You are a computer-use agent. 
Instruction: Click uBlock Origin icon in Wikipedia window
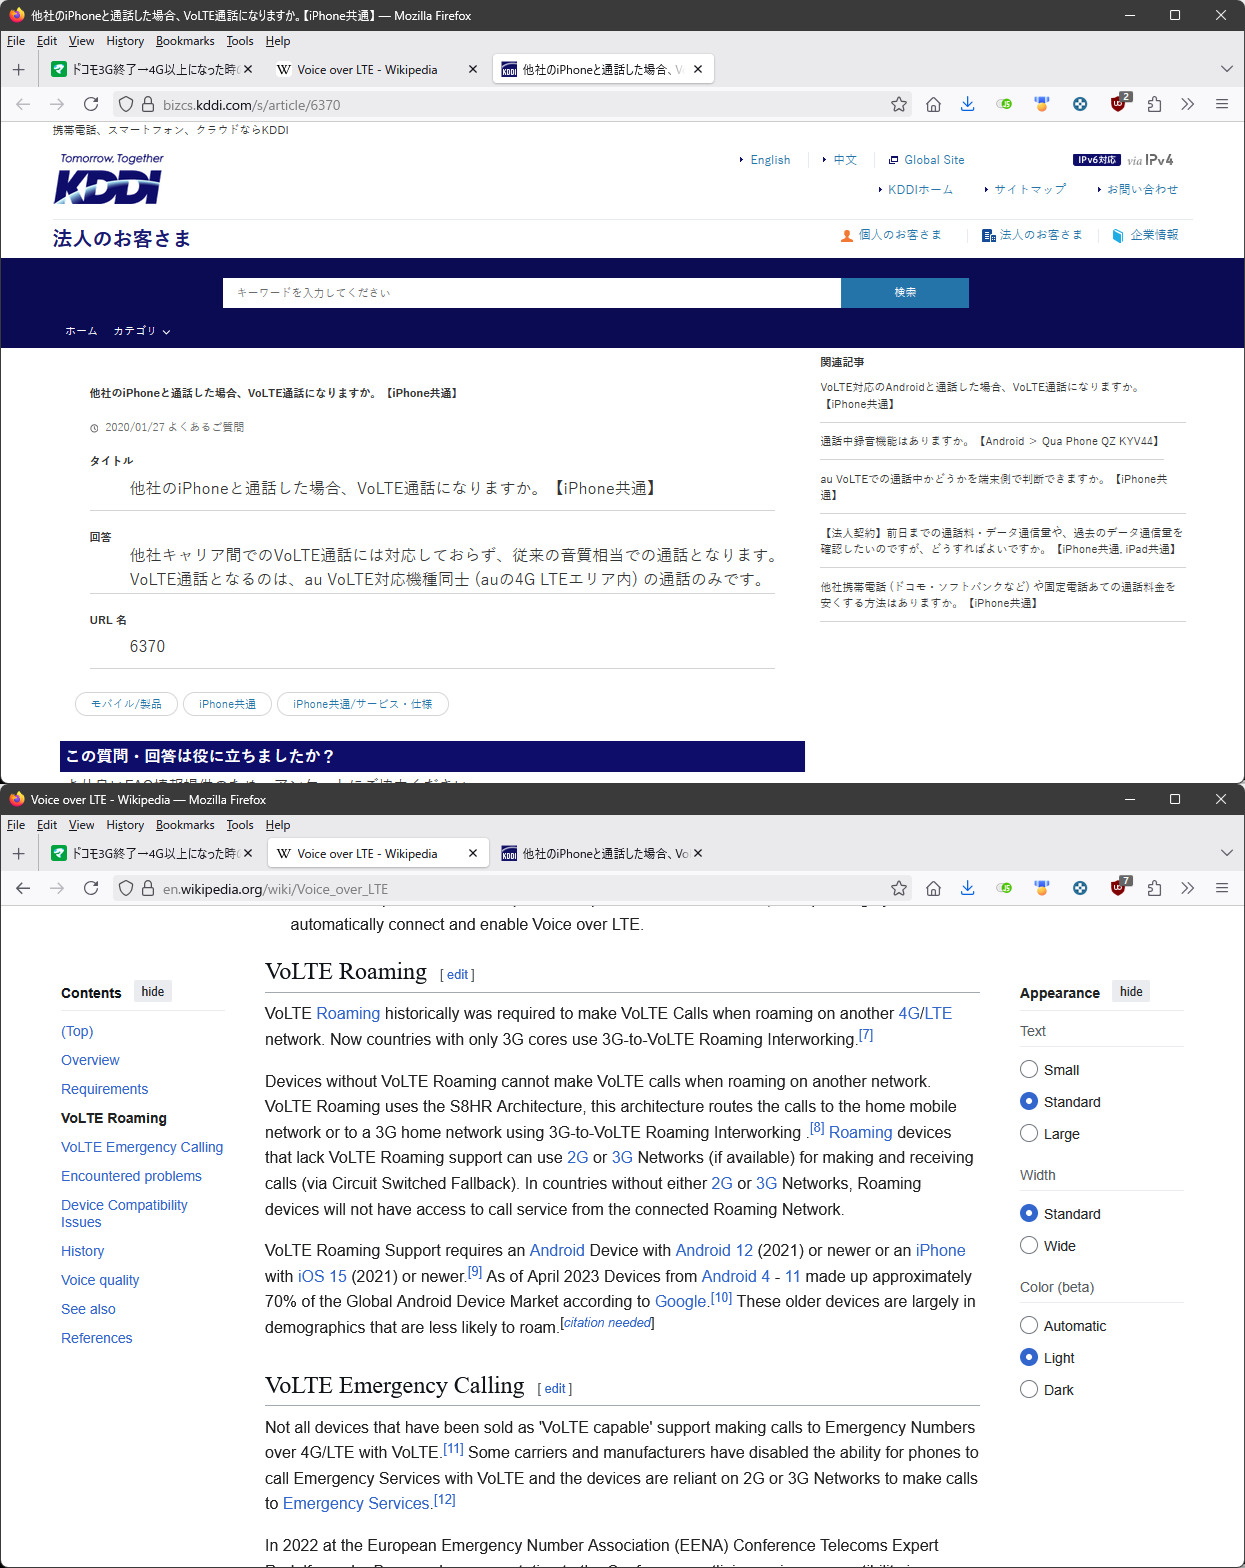pyautogui.click(x=1119, y=887)
